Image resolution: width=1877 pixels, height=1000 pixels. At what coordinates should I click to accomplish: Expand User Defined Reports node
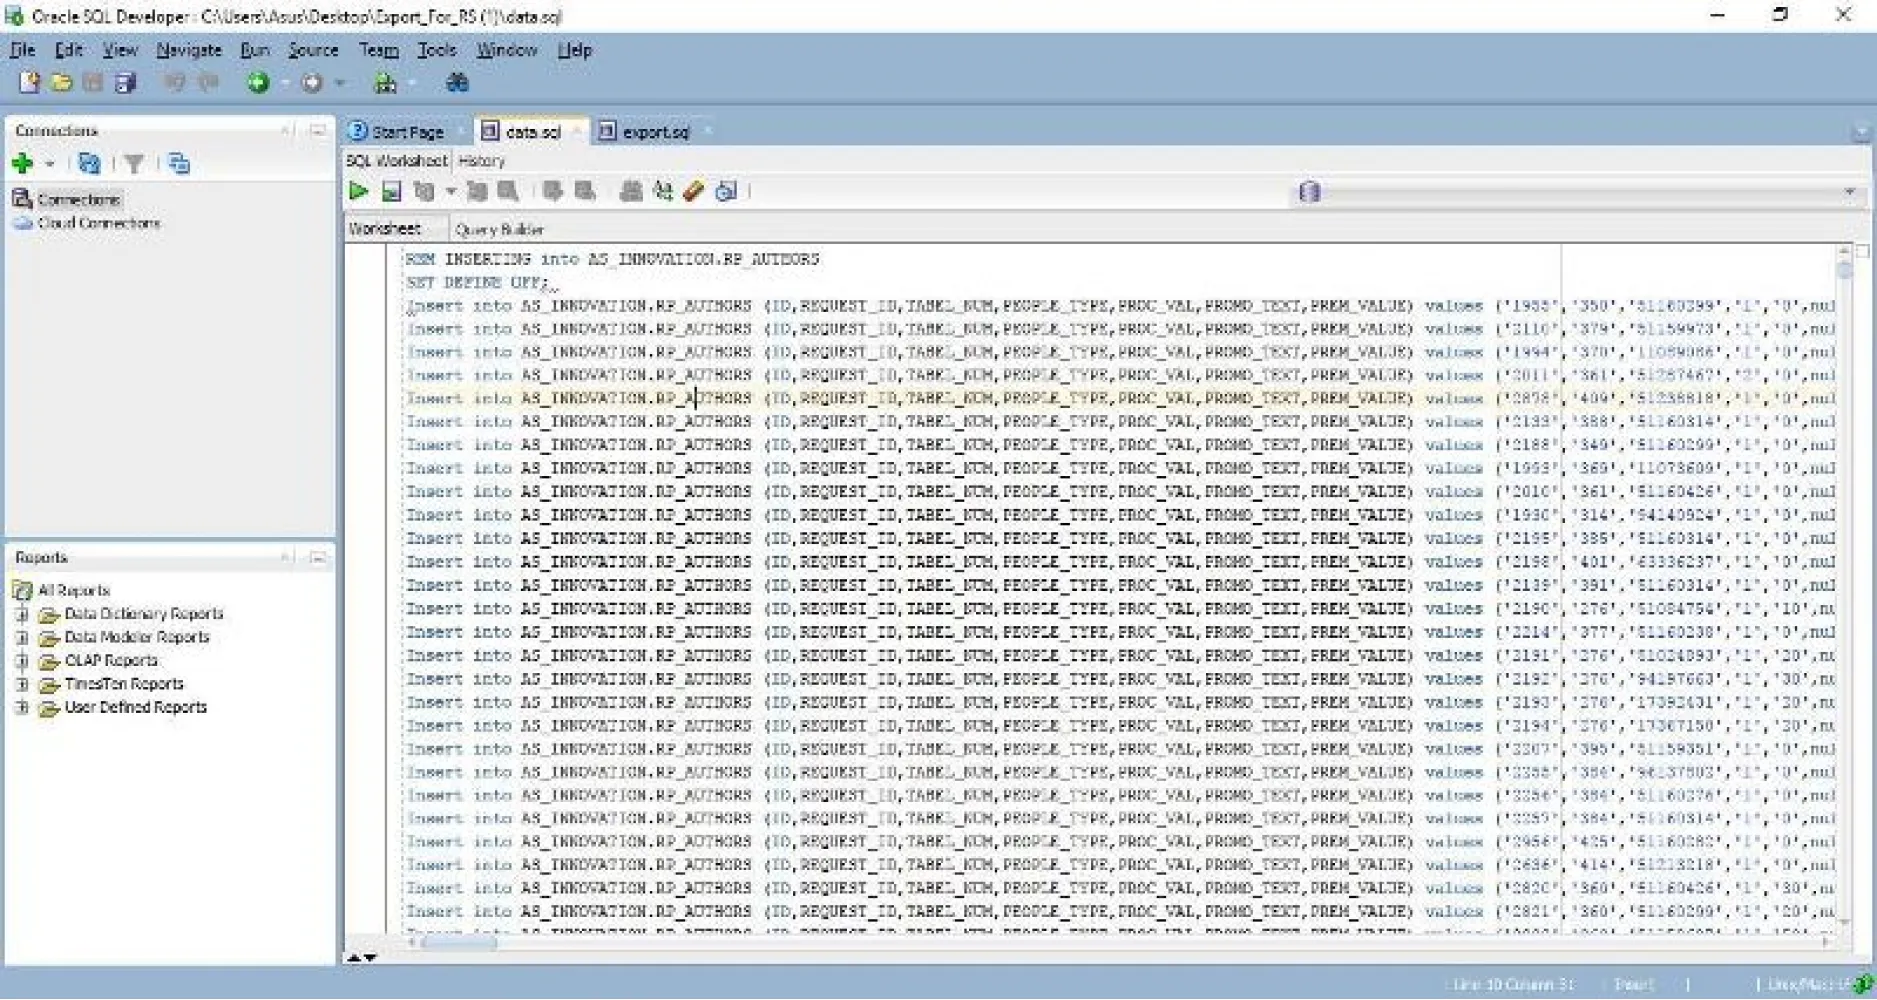(22, 707)
